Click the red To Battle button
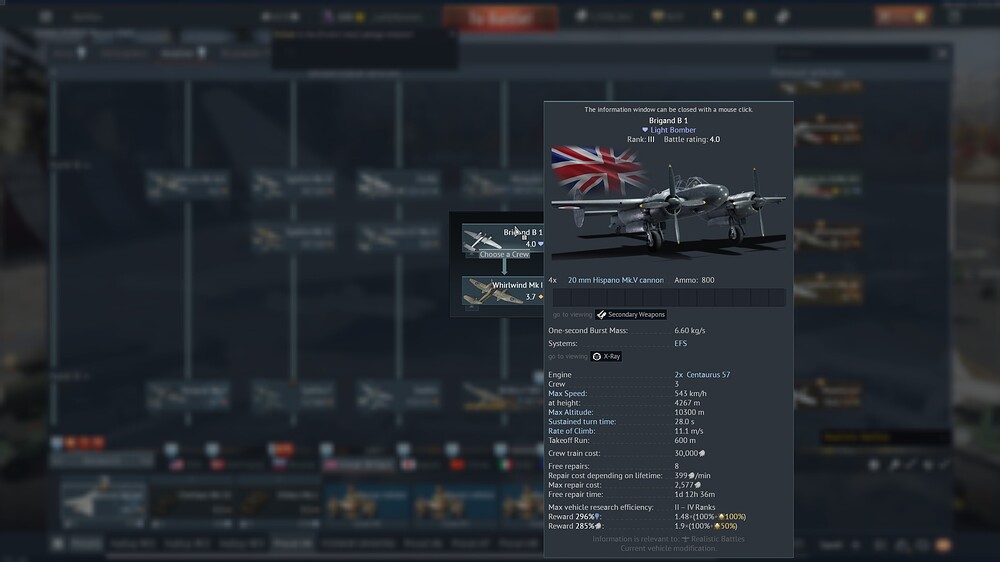Screen dimensions: 1000x562 coord(500,18)
